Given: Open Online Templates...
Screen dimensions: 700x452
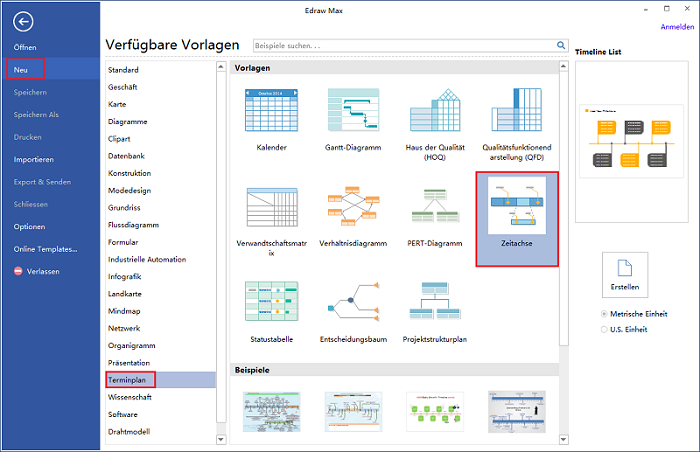Looking at the screenshot, I should (x=45, y=249).
